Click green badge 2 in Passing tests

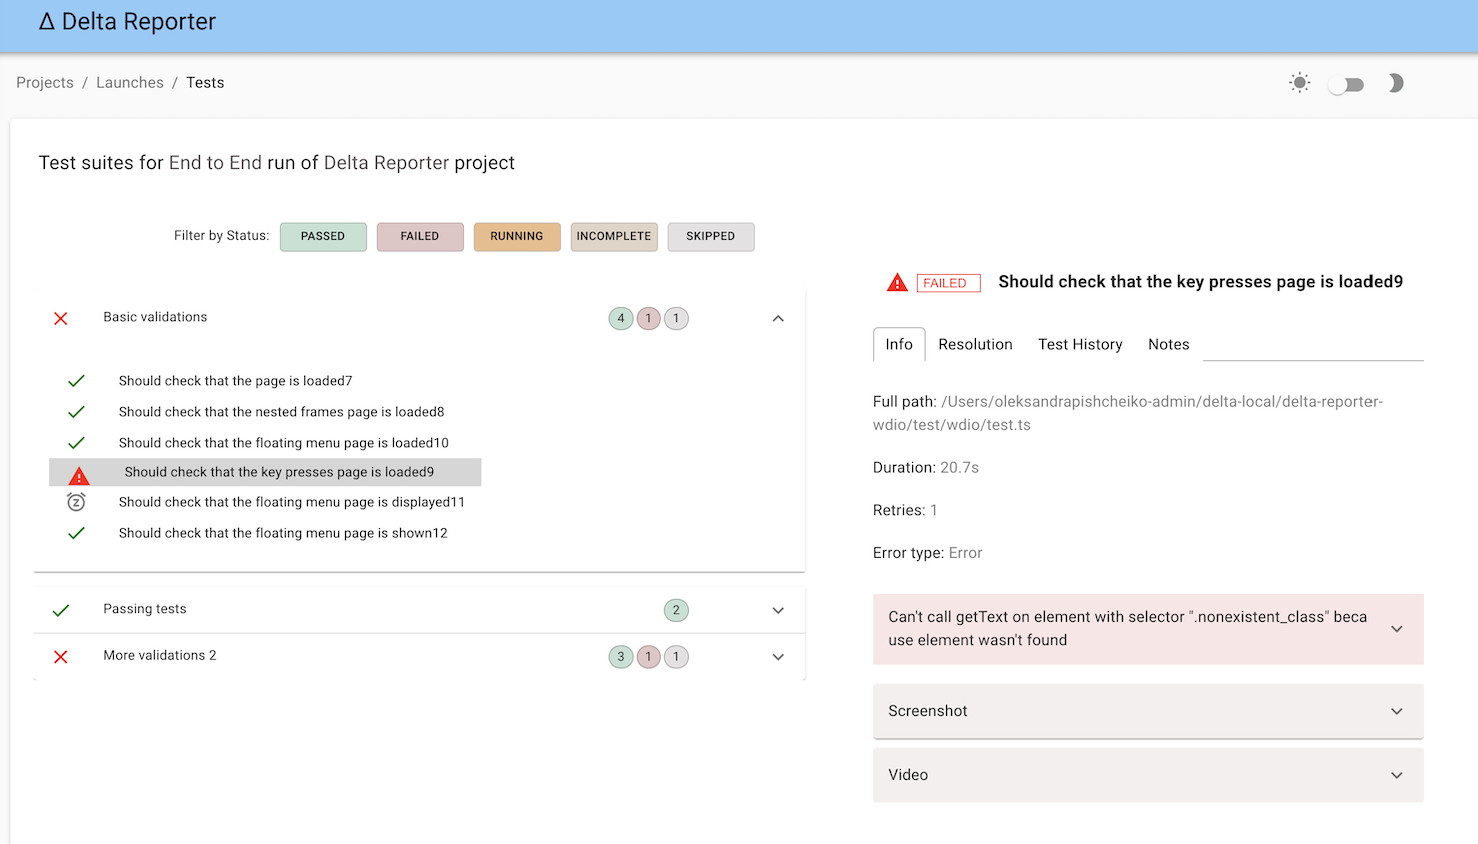click(676, 610)
